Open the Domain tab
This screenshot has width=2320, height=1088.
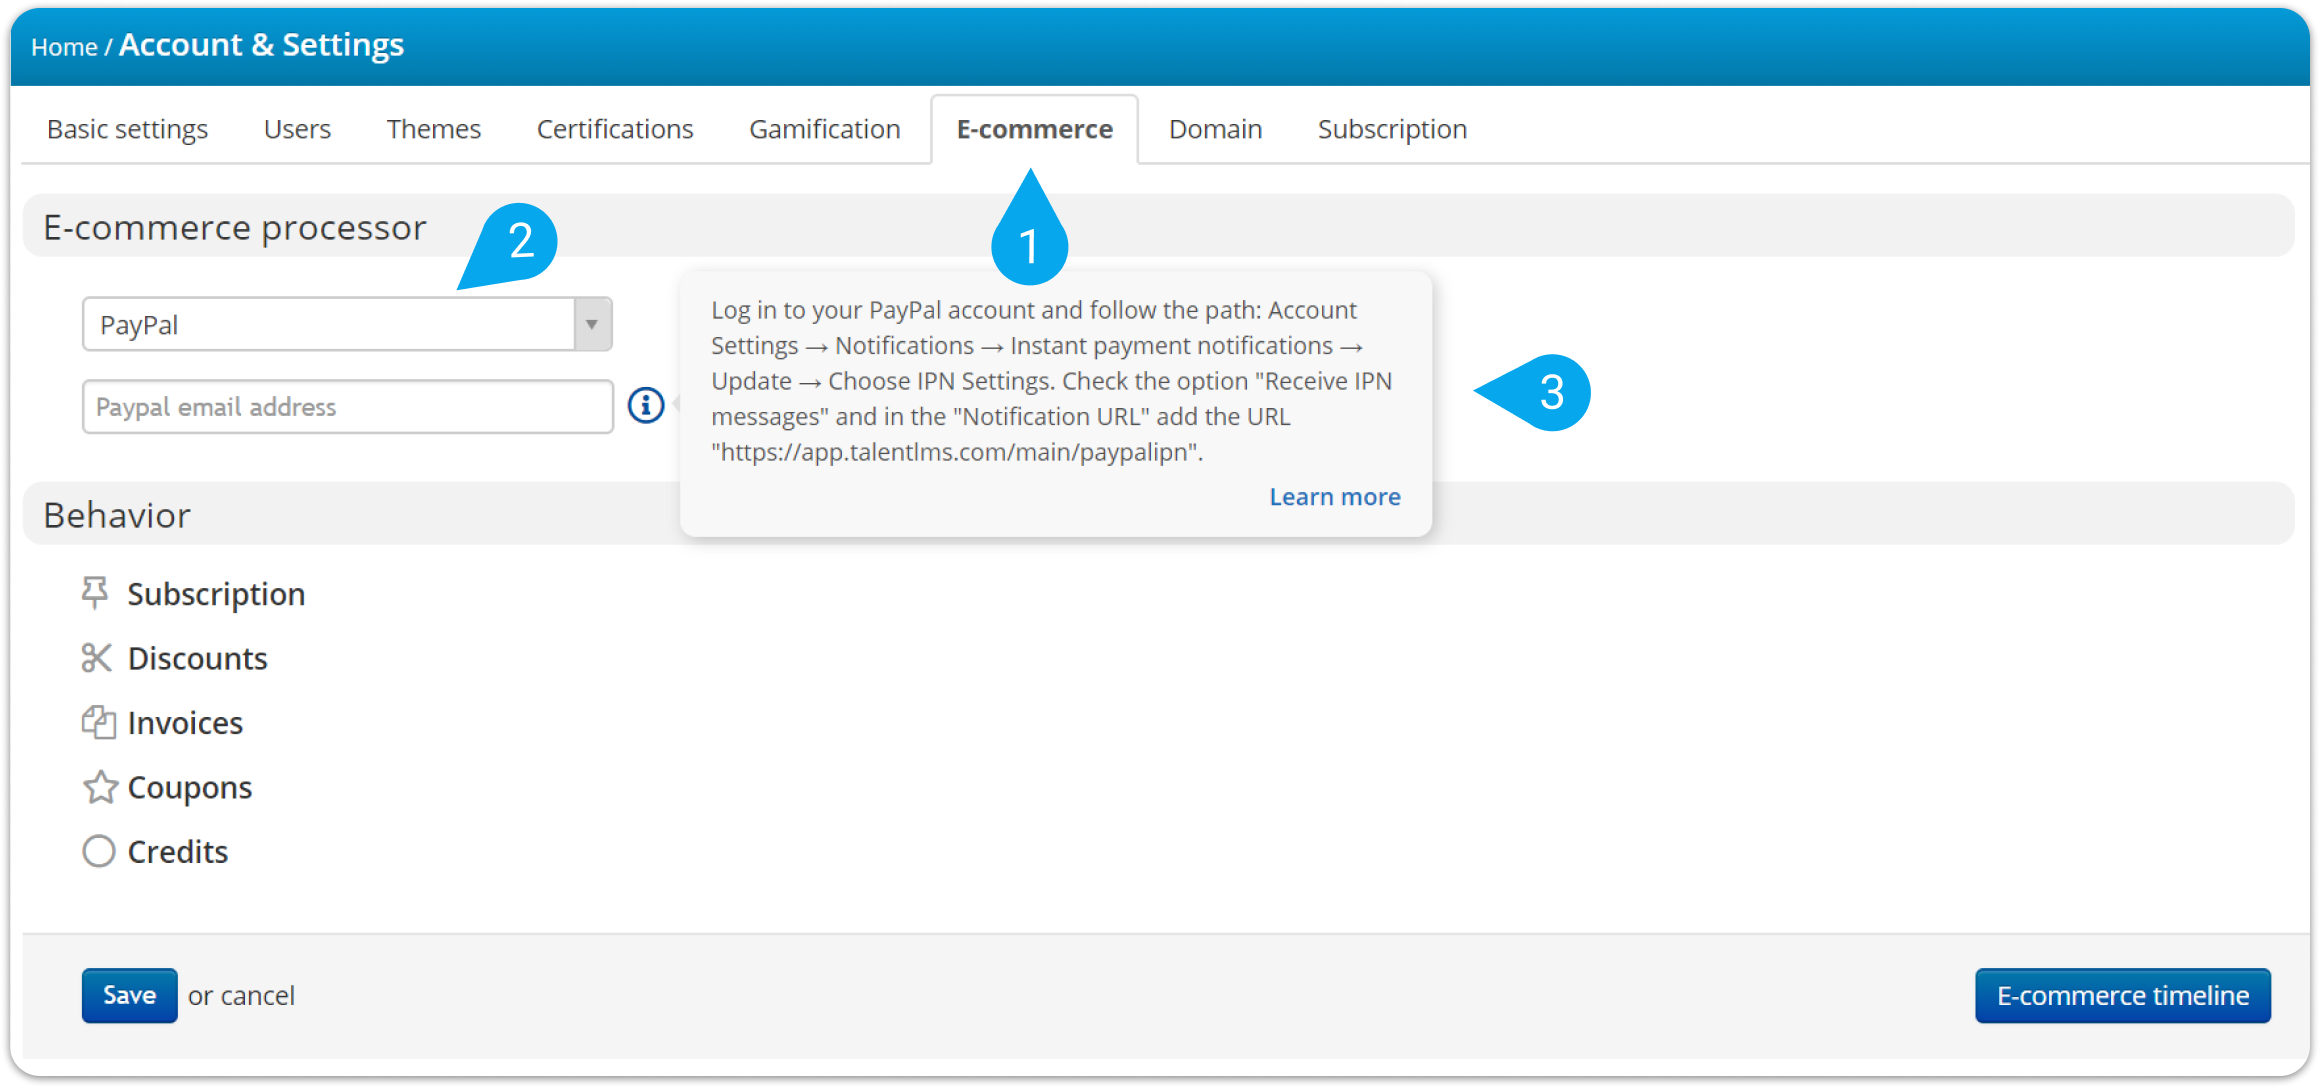[1215, 129]
